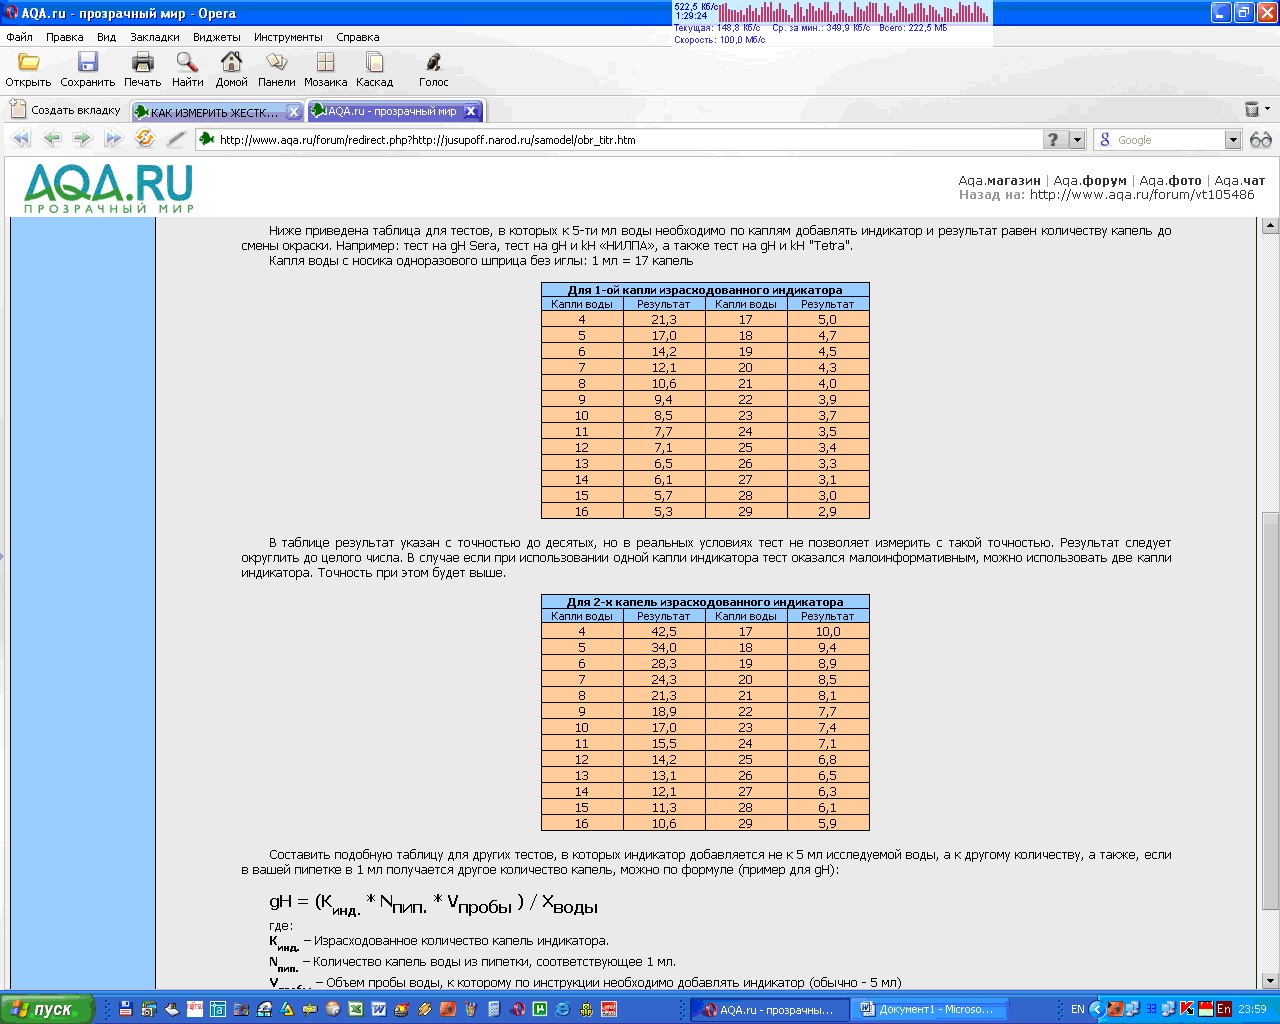Arrange windows with Мозаика icon

pos(325,63)
